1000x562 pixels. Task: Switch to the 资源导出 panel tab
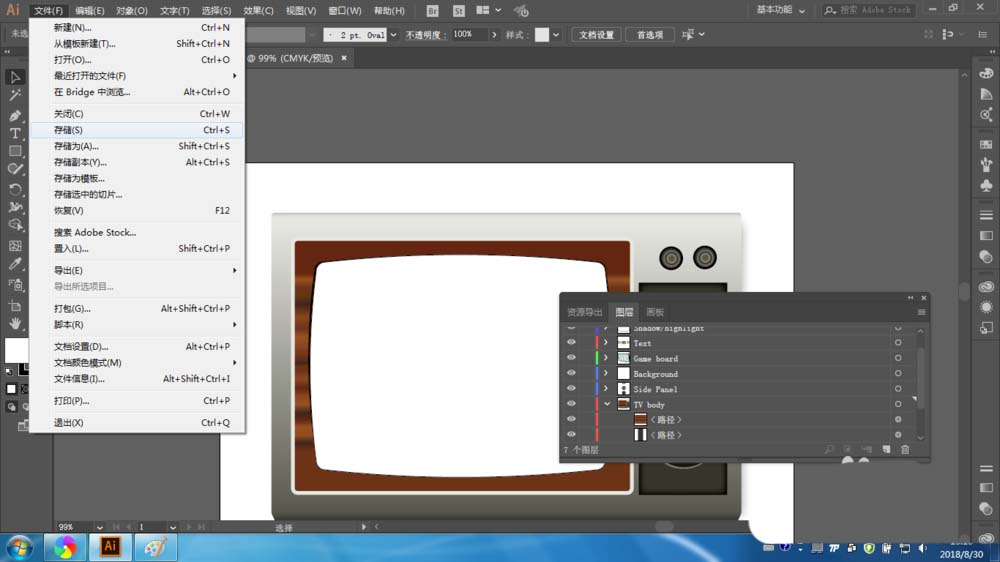coord(584,312)
